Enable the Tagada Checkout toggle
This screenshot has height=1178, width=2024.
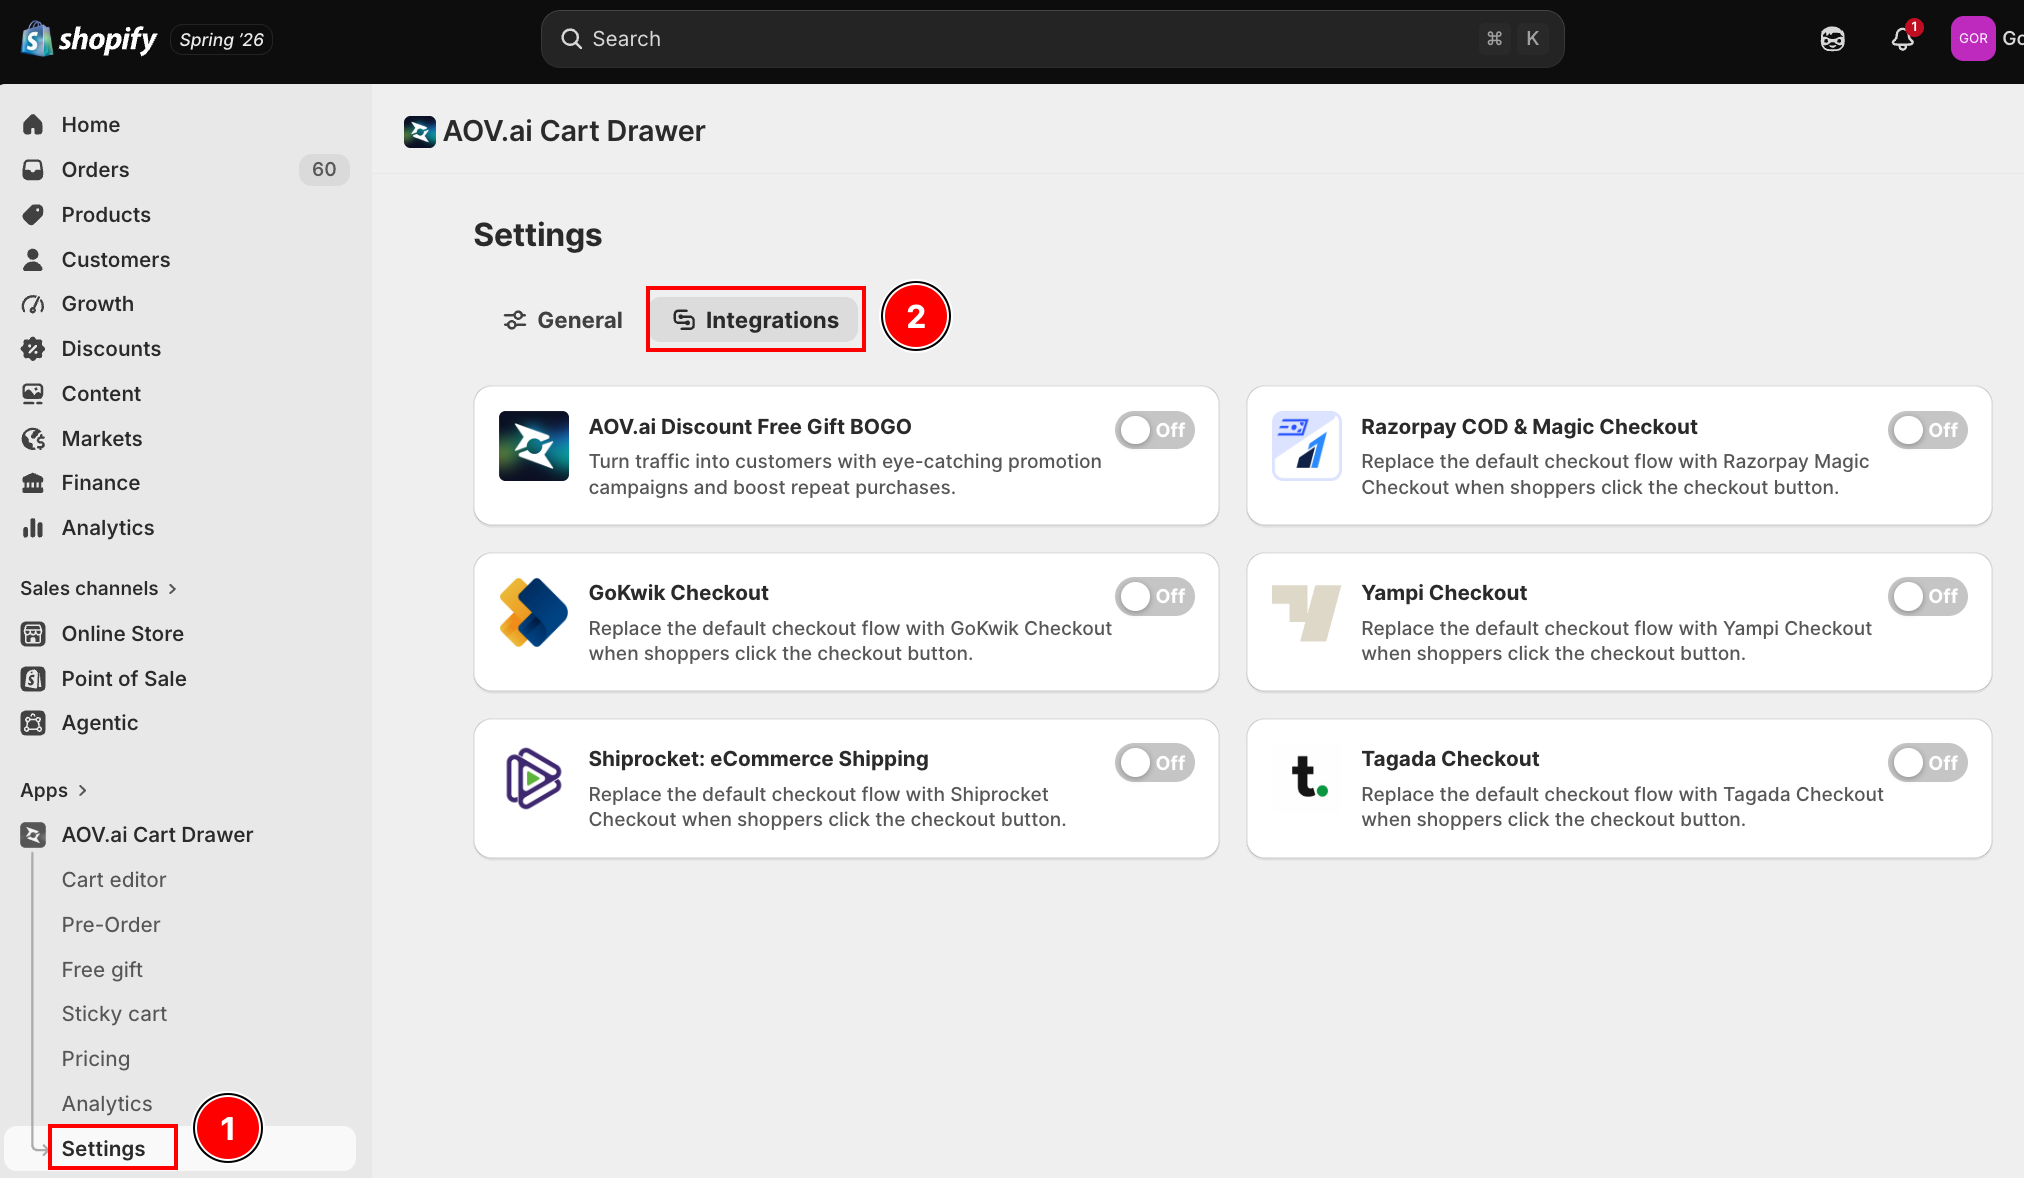point(1928,763)
